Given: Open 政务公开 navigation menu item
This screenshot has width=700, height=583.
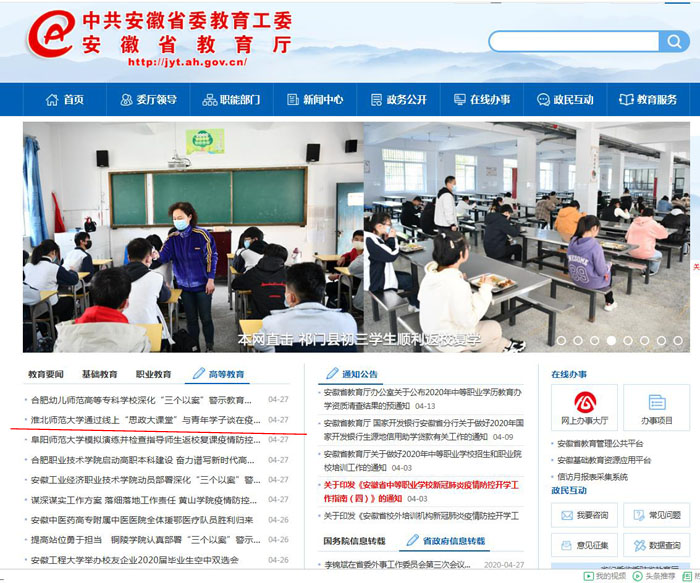Looking at the screenshot, I should (398, 100).
